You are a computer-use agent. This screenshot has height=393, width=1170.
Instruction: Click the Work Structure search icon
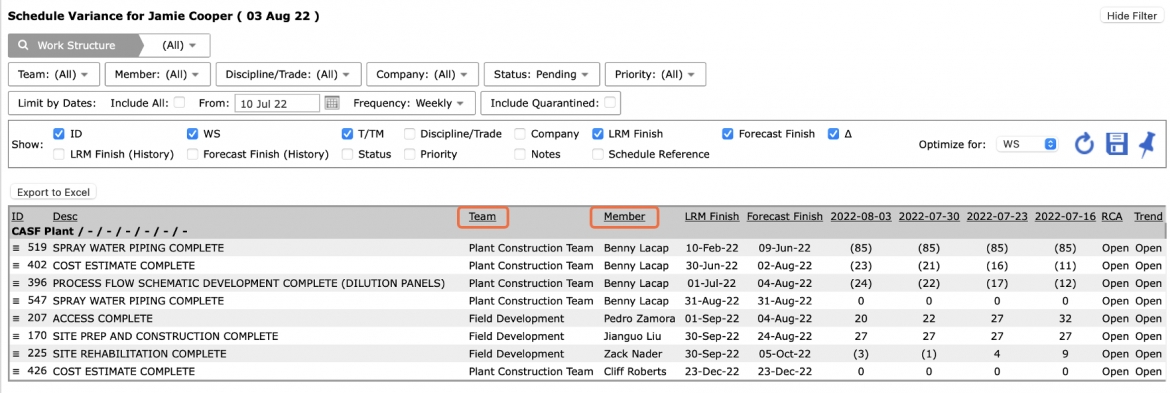point(23,45)
